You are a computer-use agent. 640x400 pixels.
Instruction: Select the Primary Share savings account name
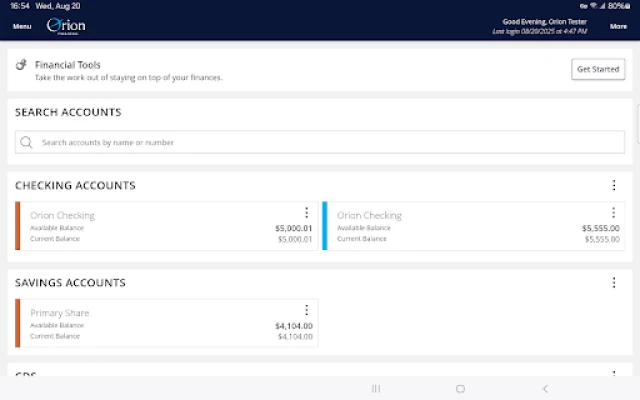[60, 313]
